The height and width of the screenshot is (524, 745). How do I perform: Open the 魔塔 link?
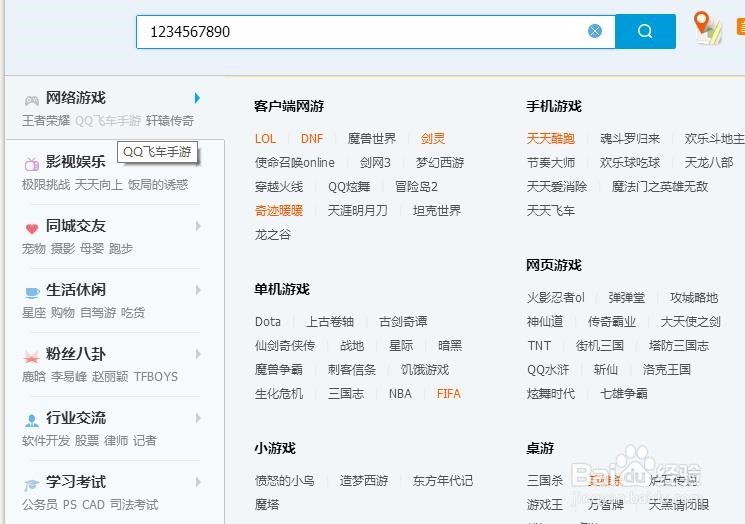[x=267, y=505]
